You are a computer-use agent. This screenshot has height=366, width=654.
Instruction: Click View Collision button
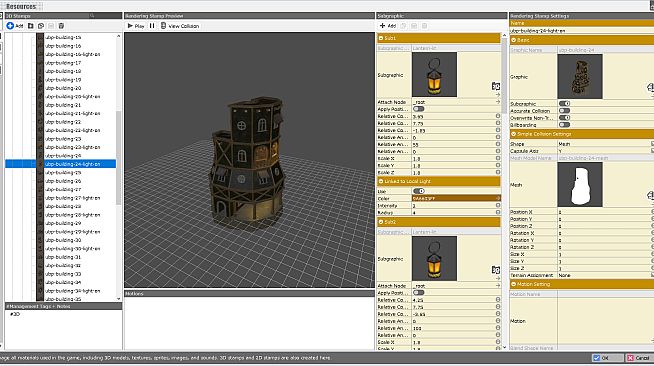tap(180, 26)
